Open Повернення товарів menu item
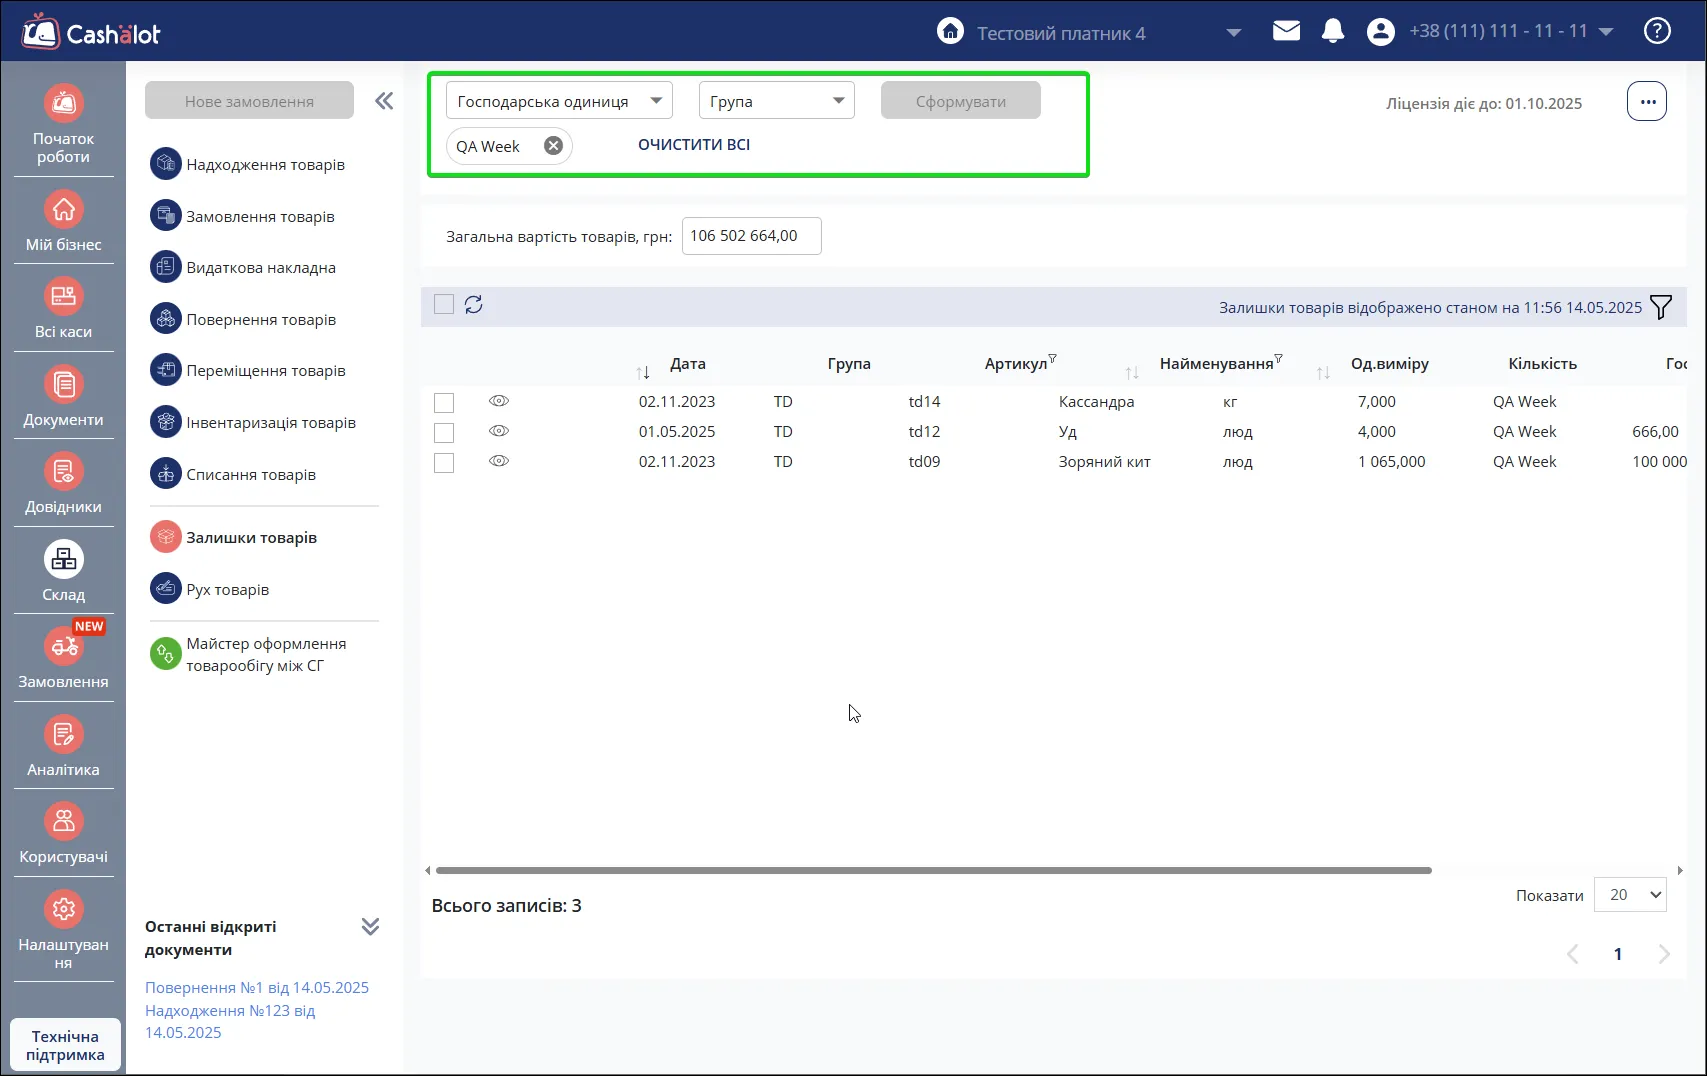This screenshot has width=1707, height=1076. [x=243, y=319]
